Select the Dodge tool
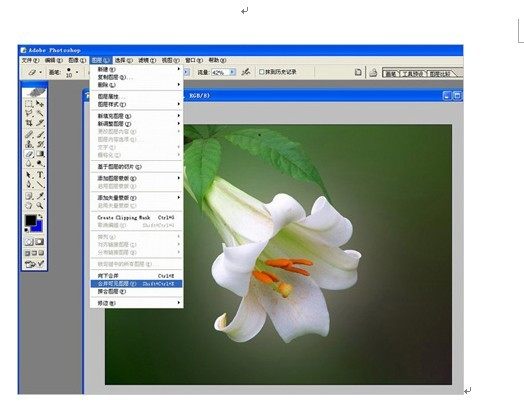 click(40, 163)
